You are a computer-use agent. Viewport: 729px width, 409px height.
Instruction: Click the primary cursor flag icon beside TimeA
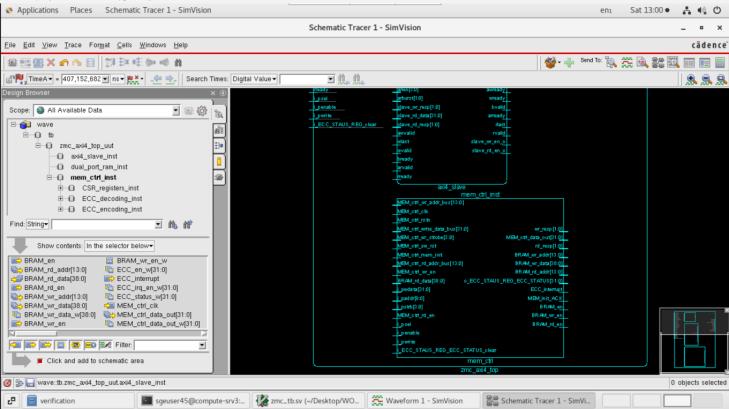(x=19, y=79)
